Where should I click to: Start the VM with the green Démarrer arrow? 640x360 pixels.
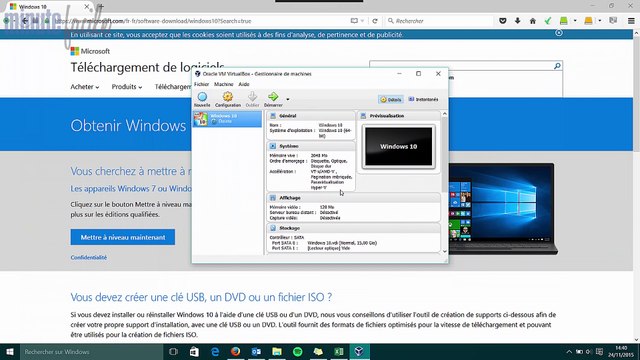click(273, 97)
